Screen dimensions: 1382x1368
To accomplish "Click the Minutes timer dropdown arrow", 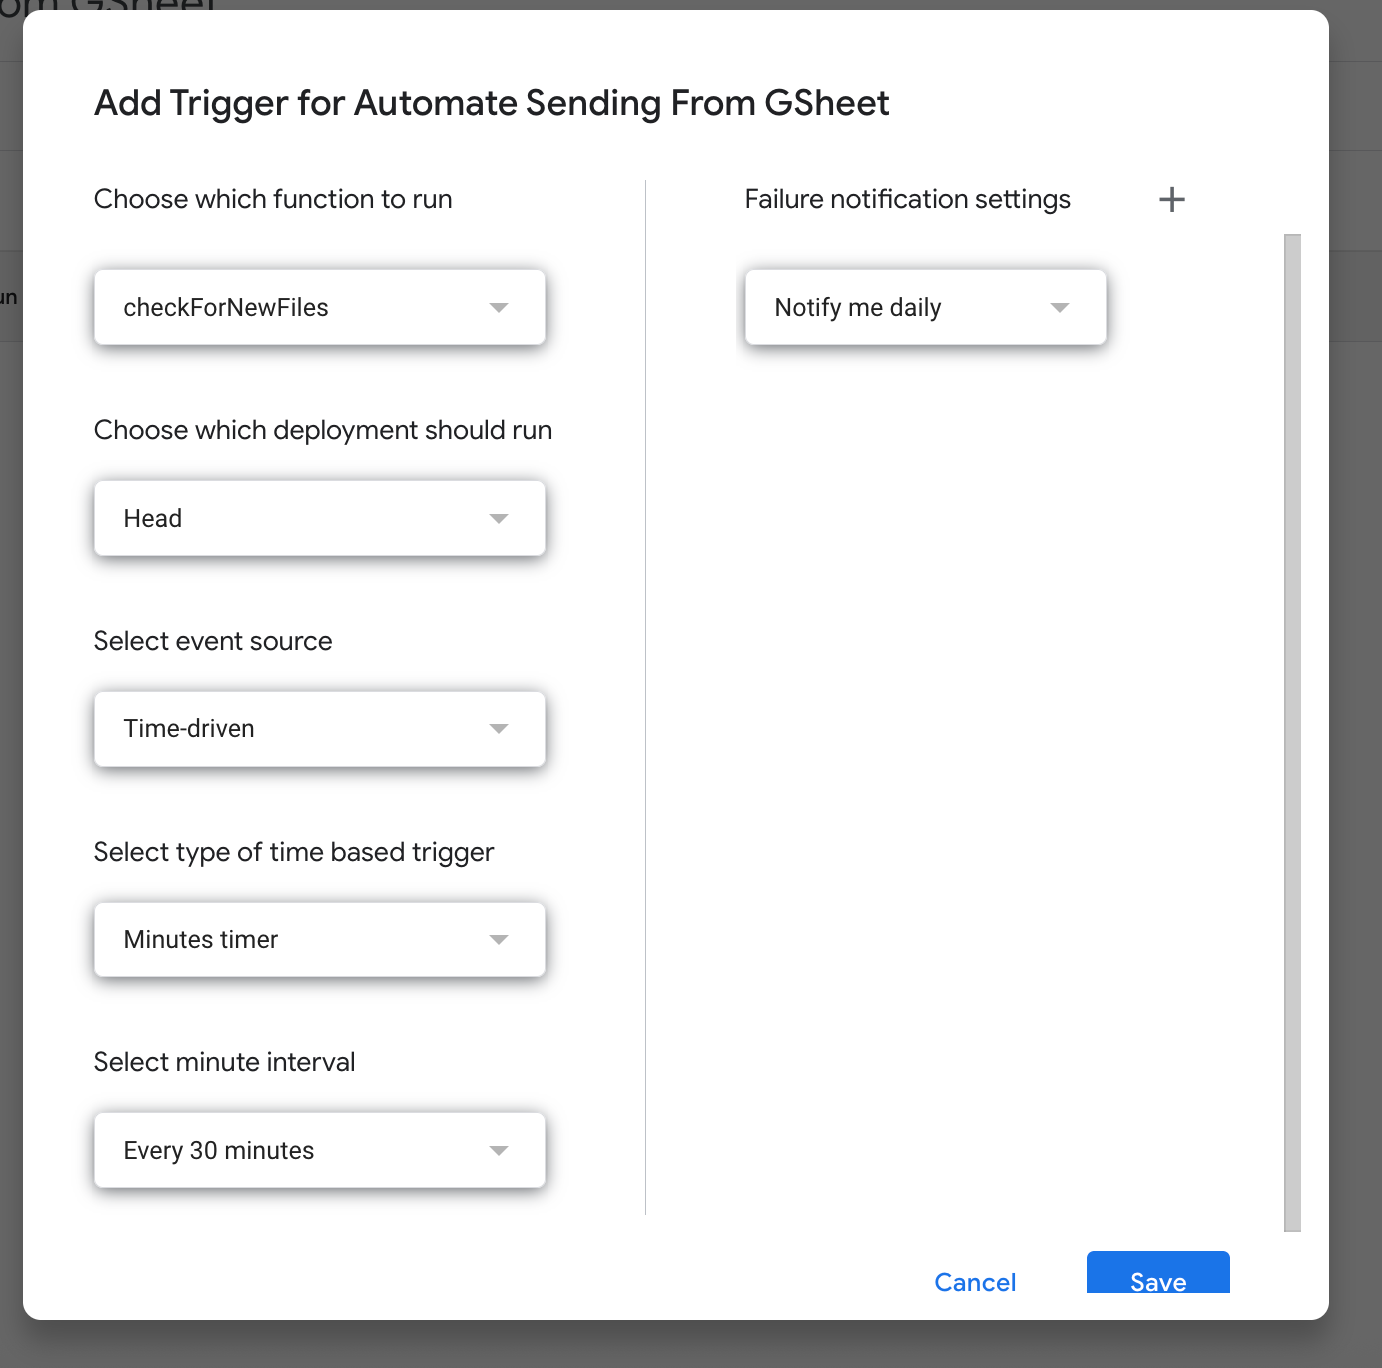I will coord(499,939).
